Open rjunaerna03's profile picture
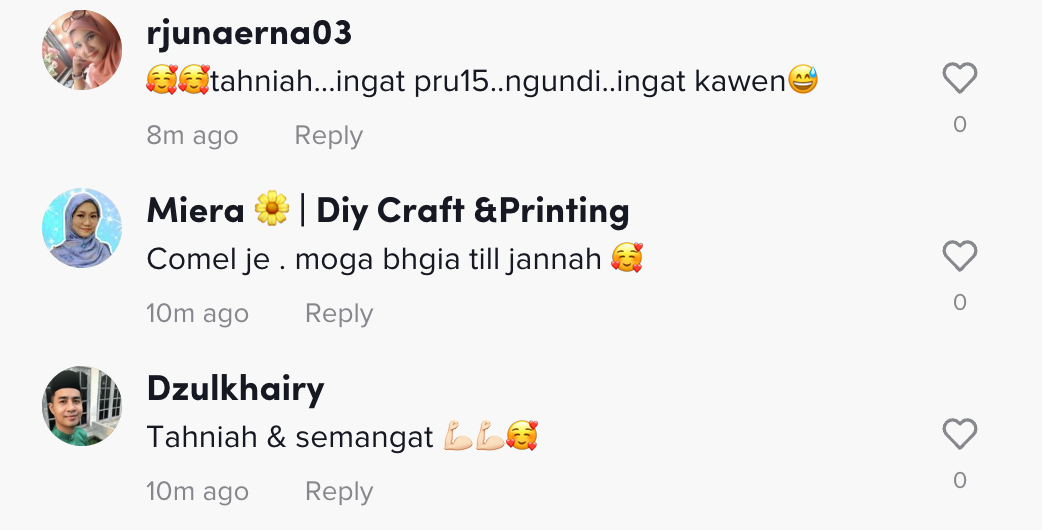1042x530 pixels. pyautogui.click(x=82, y=50)
